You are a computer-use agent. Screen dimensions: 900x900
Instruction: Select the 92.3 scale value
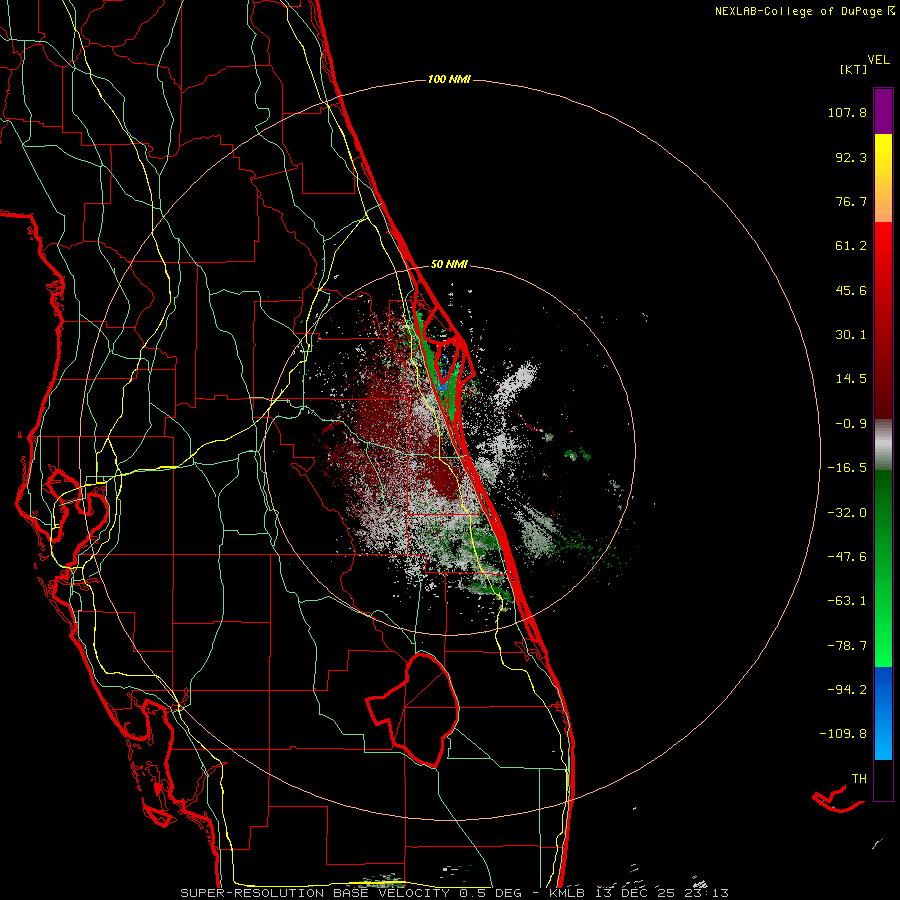[851, 157]
